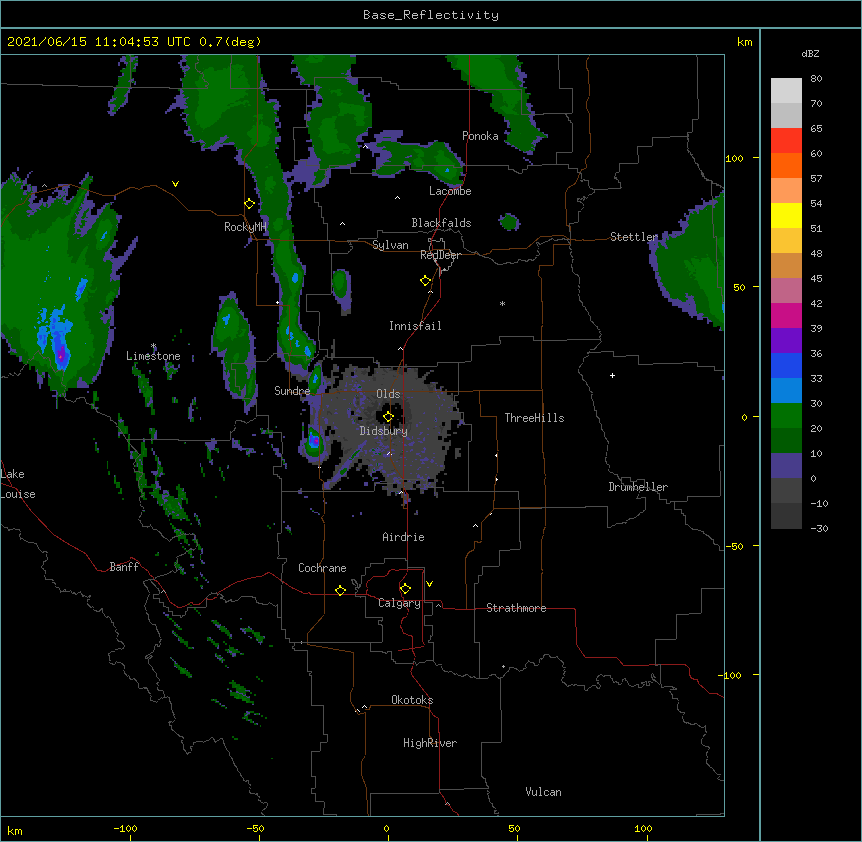Viewport: 862px width, 842px height.
Task: Click the Limestone label
Action: [x=153, y=356]
